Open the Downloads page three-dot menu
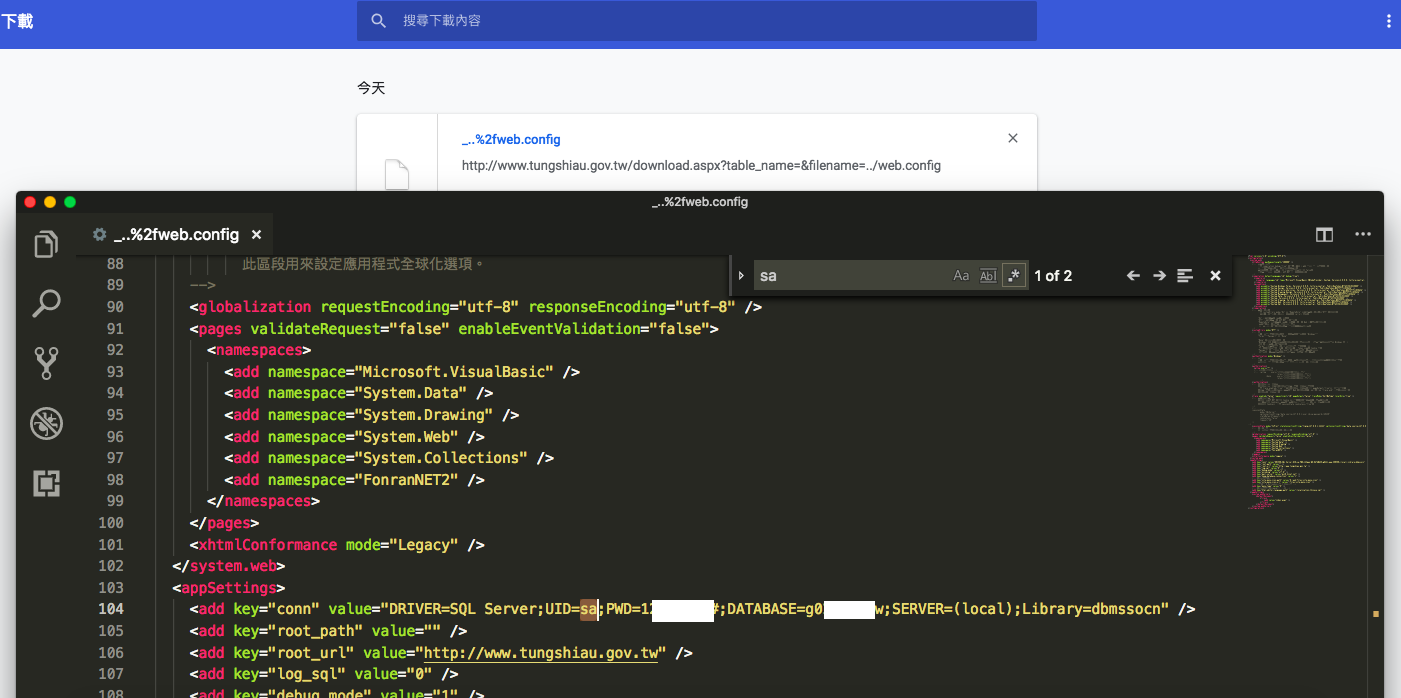Viewport: 1401px width, 698px height. point(1388,21)
